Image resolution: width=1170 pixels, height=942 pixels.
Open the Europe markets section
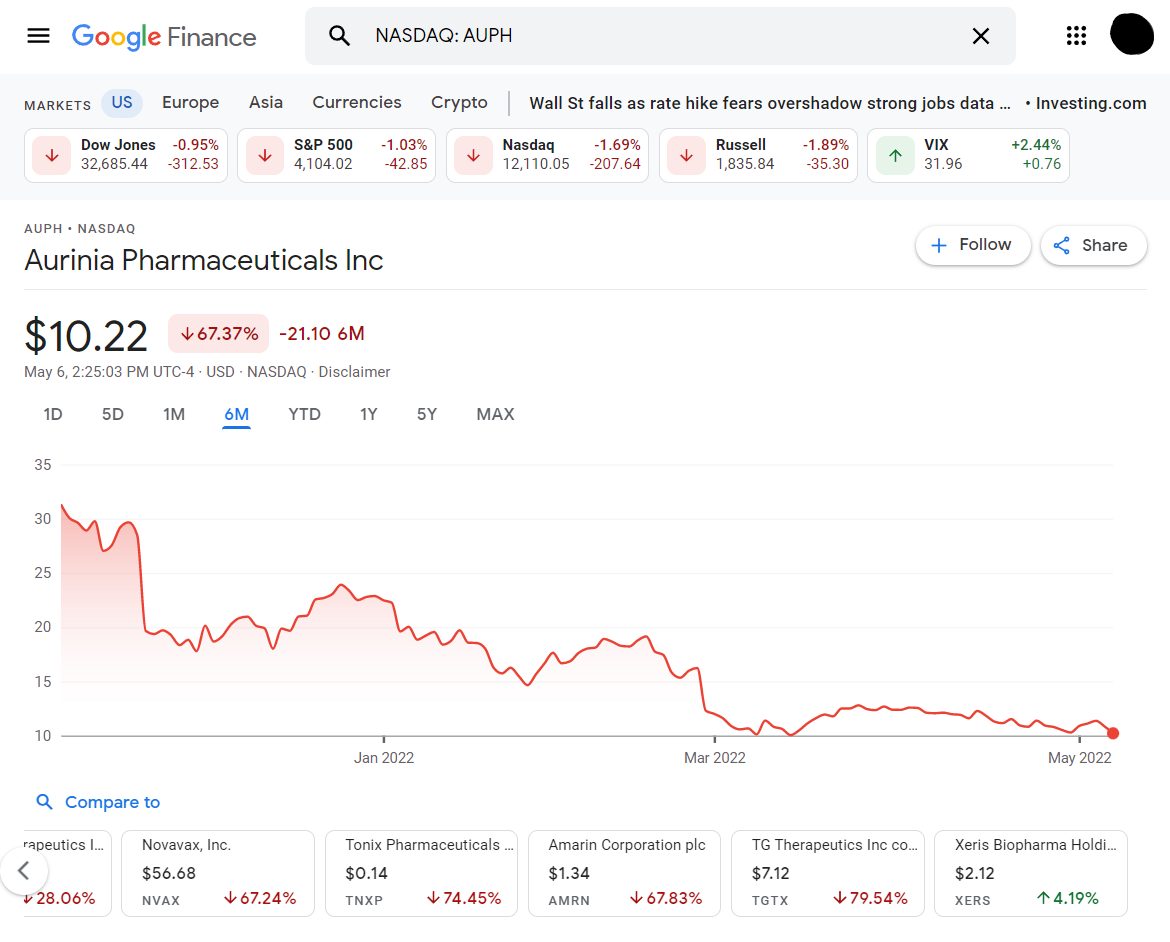190,102
